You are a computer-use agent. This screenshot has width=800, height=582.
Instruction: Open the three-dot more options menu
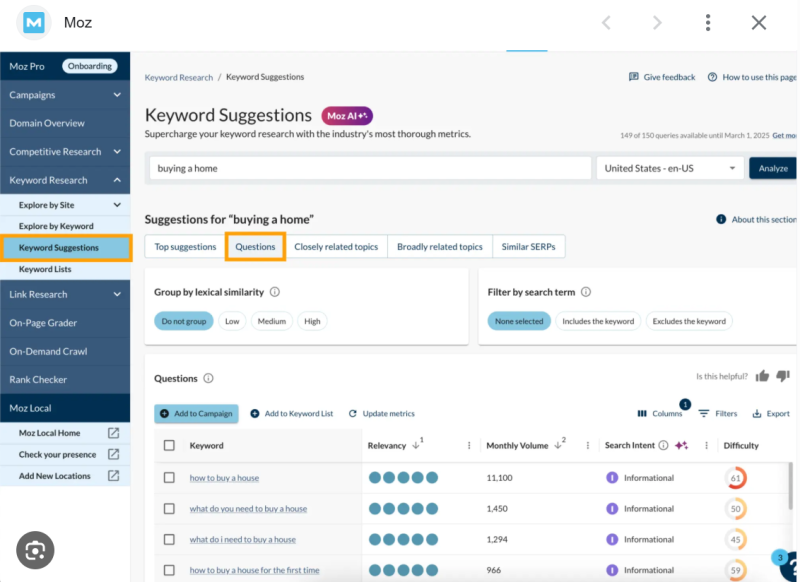(x=708, y=22)
